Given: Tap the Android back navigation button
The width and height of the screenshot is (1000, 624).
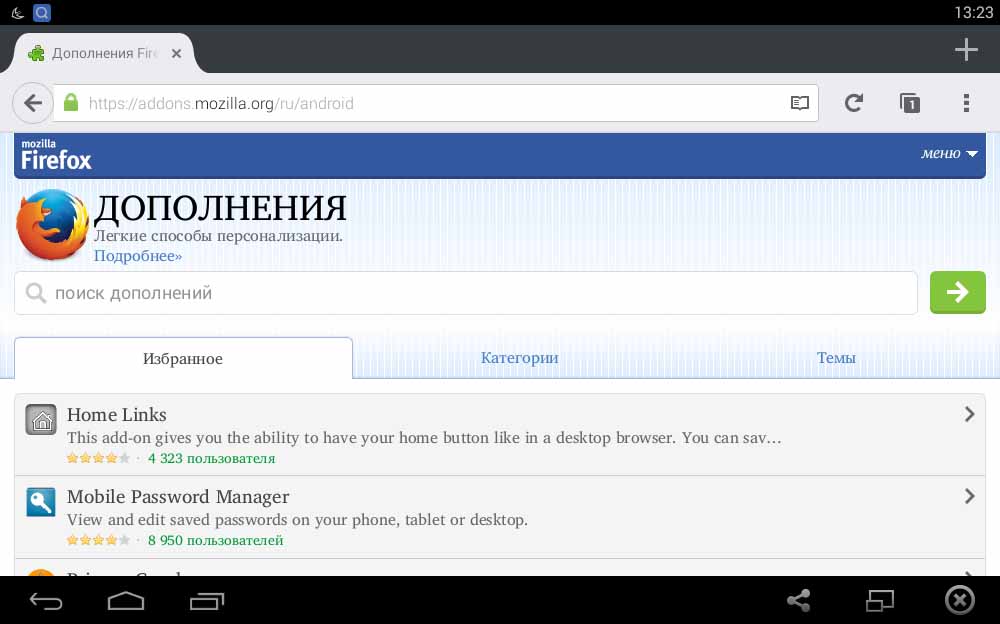Looking at the screenshot, I should (46, 600).
